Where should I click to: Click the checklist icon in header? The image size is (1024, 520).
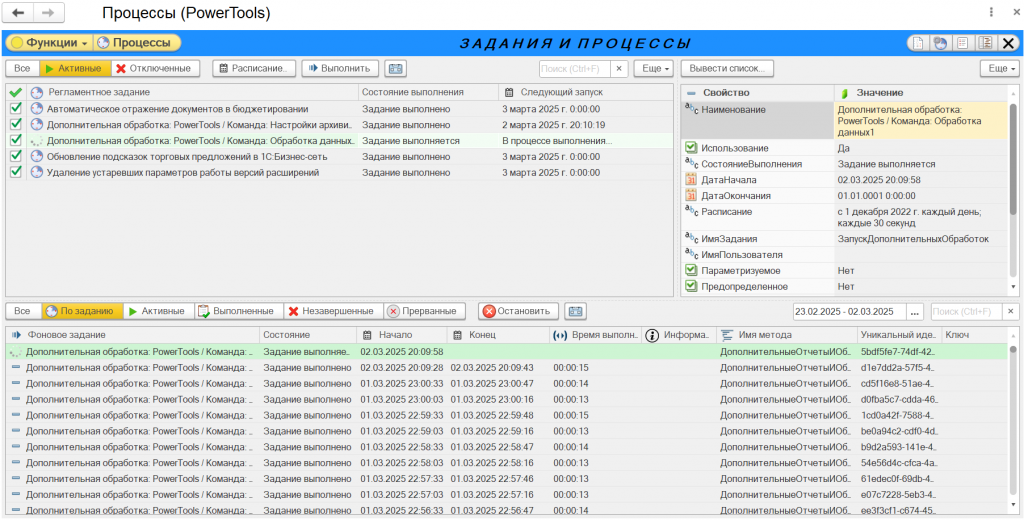[x=961, y=44]
